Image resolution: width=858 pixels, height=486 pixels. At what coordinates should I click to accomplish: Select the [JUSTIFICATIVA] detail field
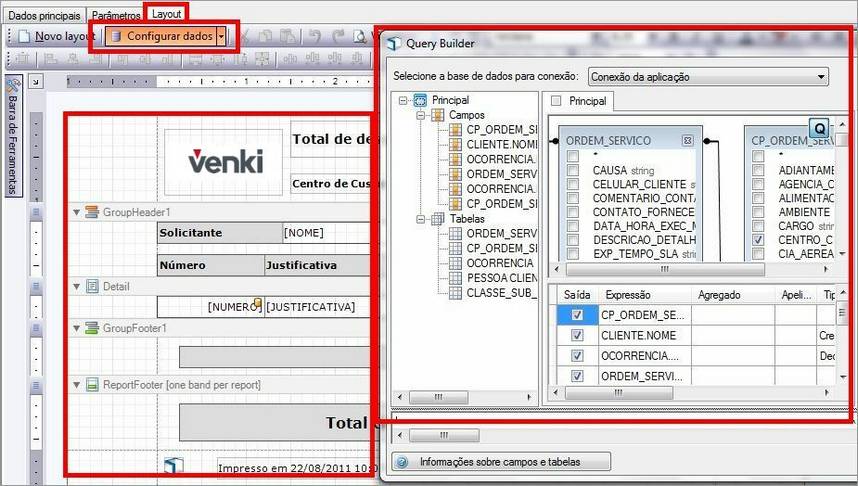(x=318, y=307)
